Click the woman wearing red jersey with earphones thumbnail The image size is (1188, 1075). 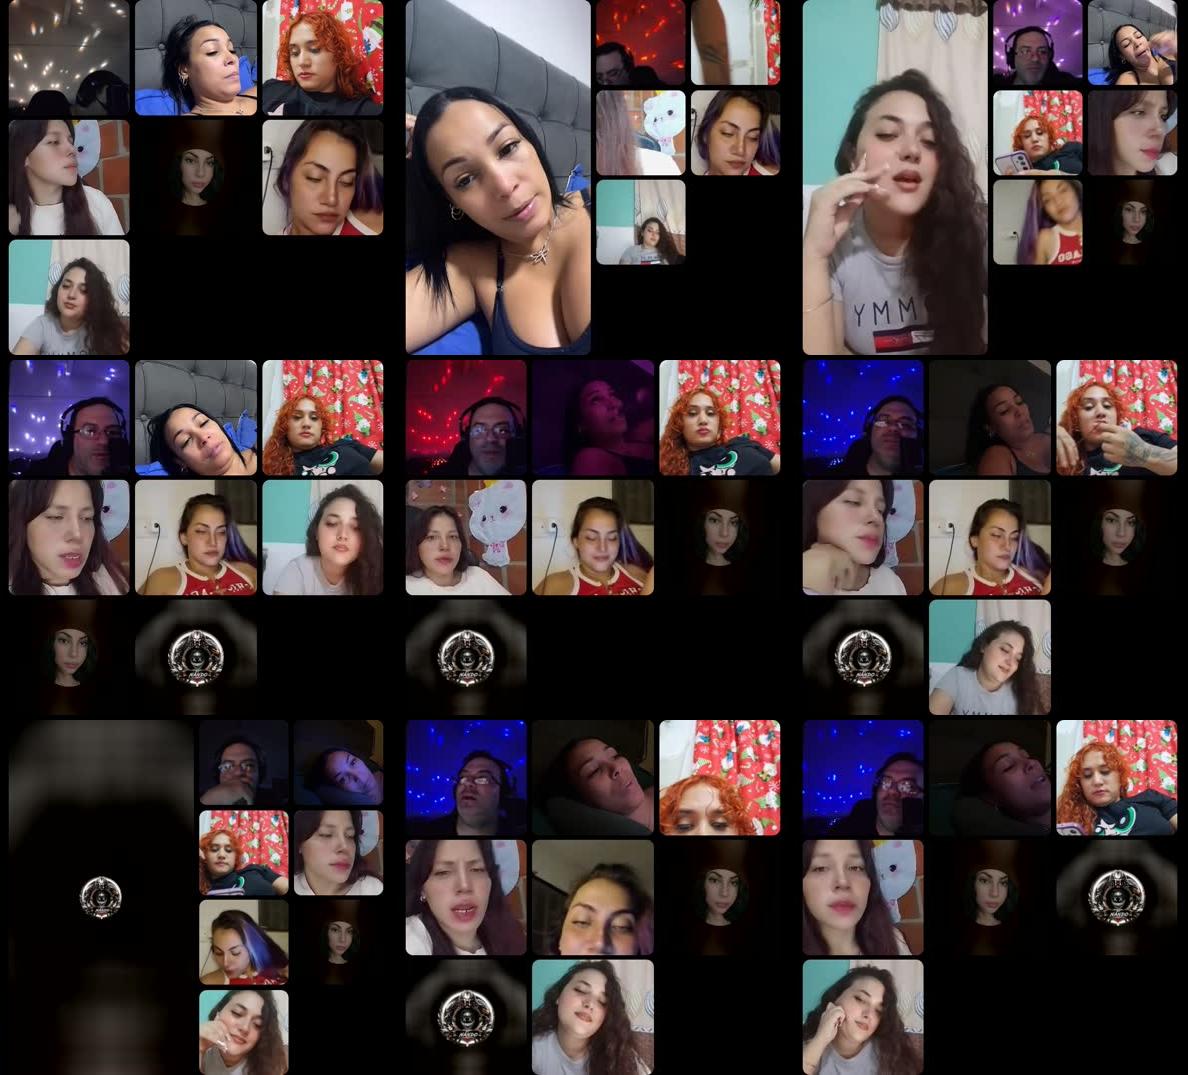[592, 537]
